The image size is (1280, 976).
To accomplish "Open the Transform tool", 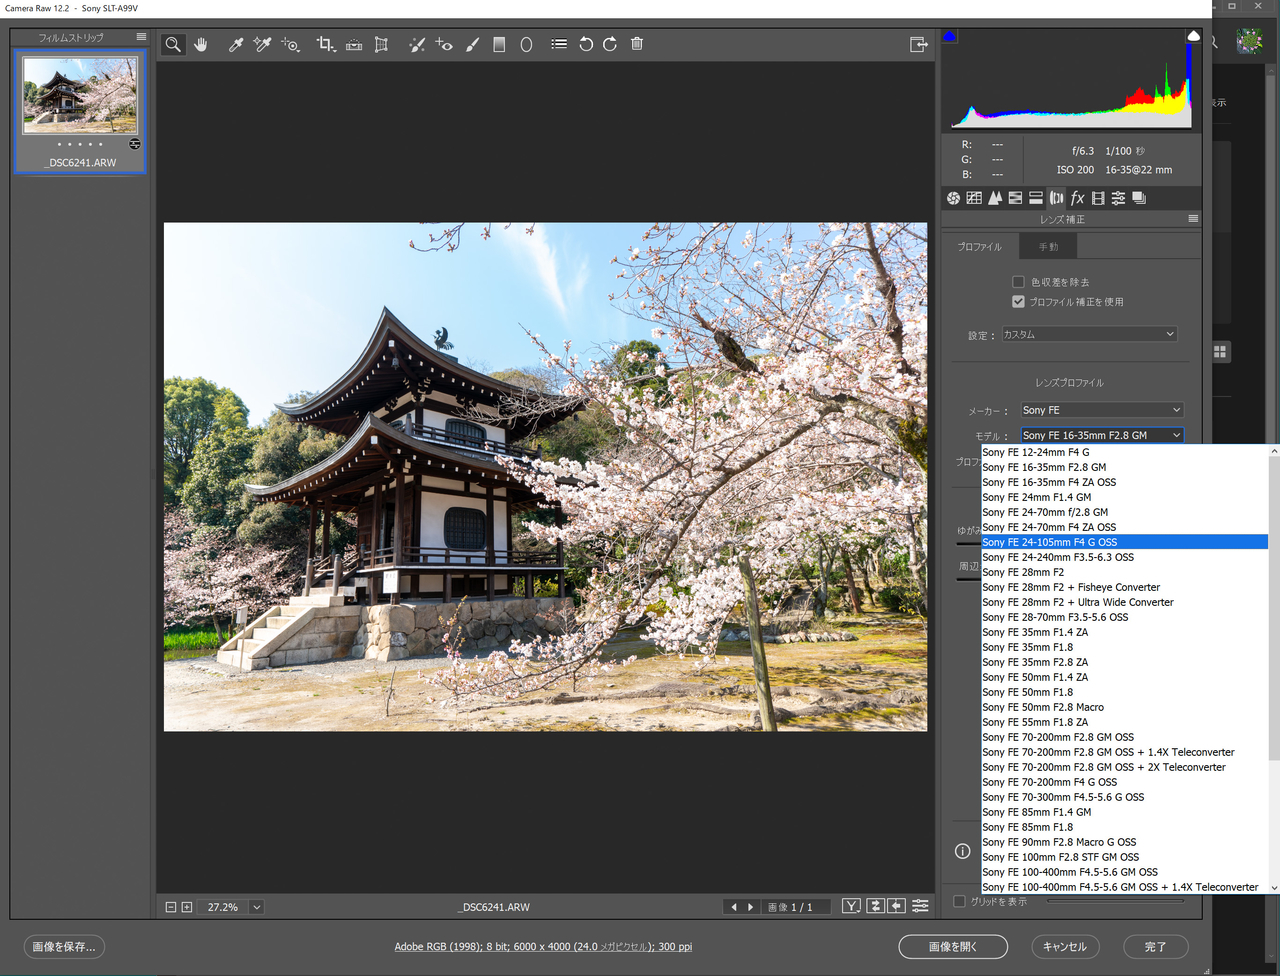I will point(381,44).
